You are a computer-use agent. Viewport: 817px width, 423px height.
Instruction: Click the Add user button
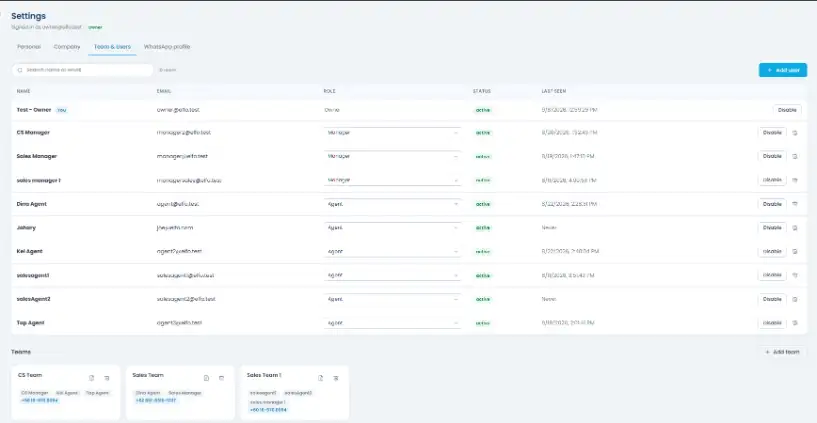[783, 70]
